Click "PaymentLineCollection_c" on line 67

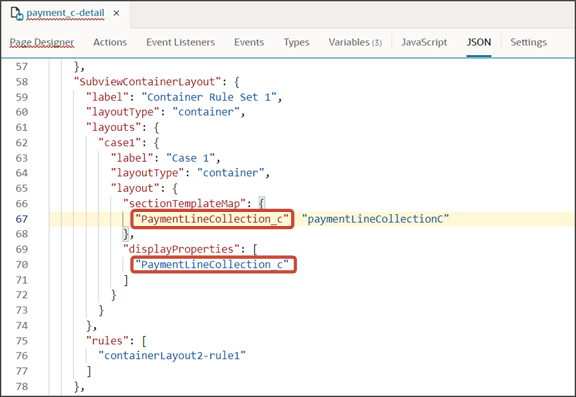coord(212,219)
